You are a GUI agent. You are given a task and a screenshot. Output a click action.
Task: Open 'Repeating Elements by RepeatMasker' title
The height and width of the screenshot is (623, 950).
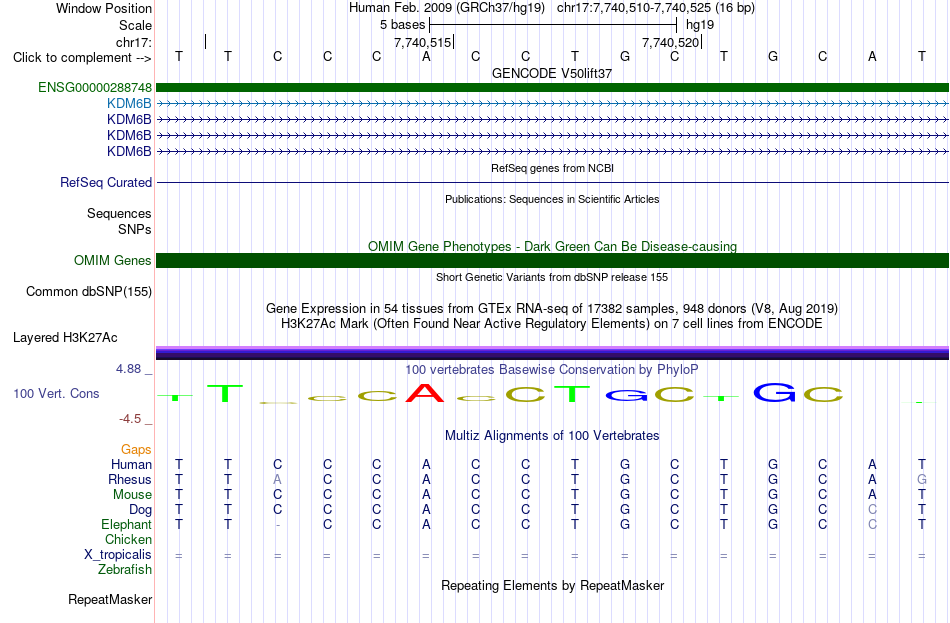pyautogui.click(x=552, y=585)
